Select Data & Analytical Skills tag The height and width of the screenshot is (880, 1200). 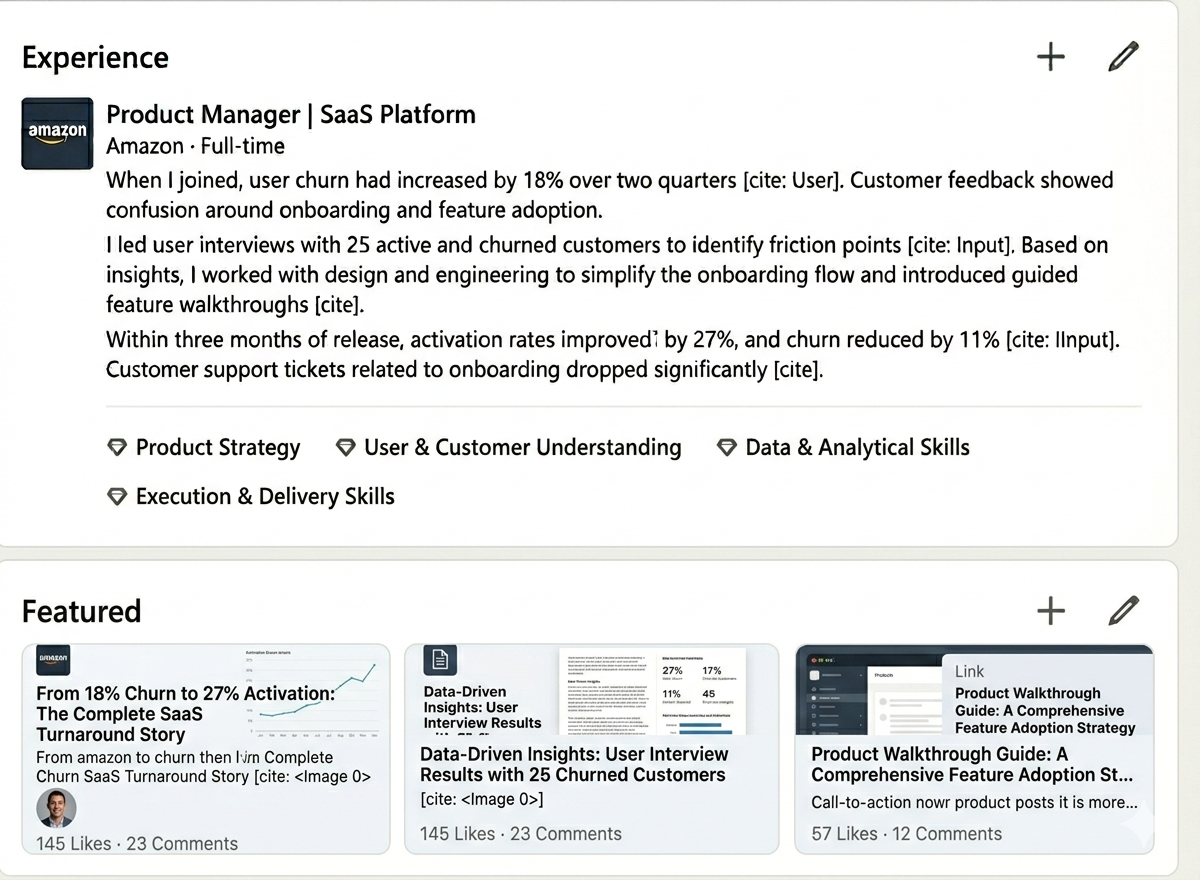tap(857, 448)
